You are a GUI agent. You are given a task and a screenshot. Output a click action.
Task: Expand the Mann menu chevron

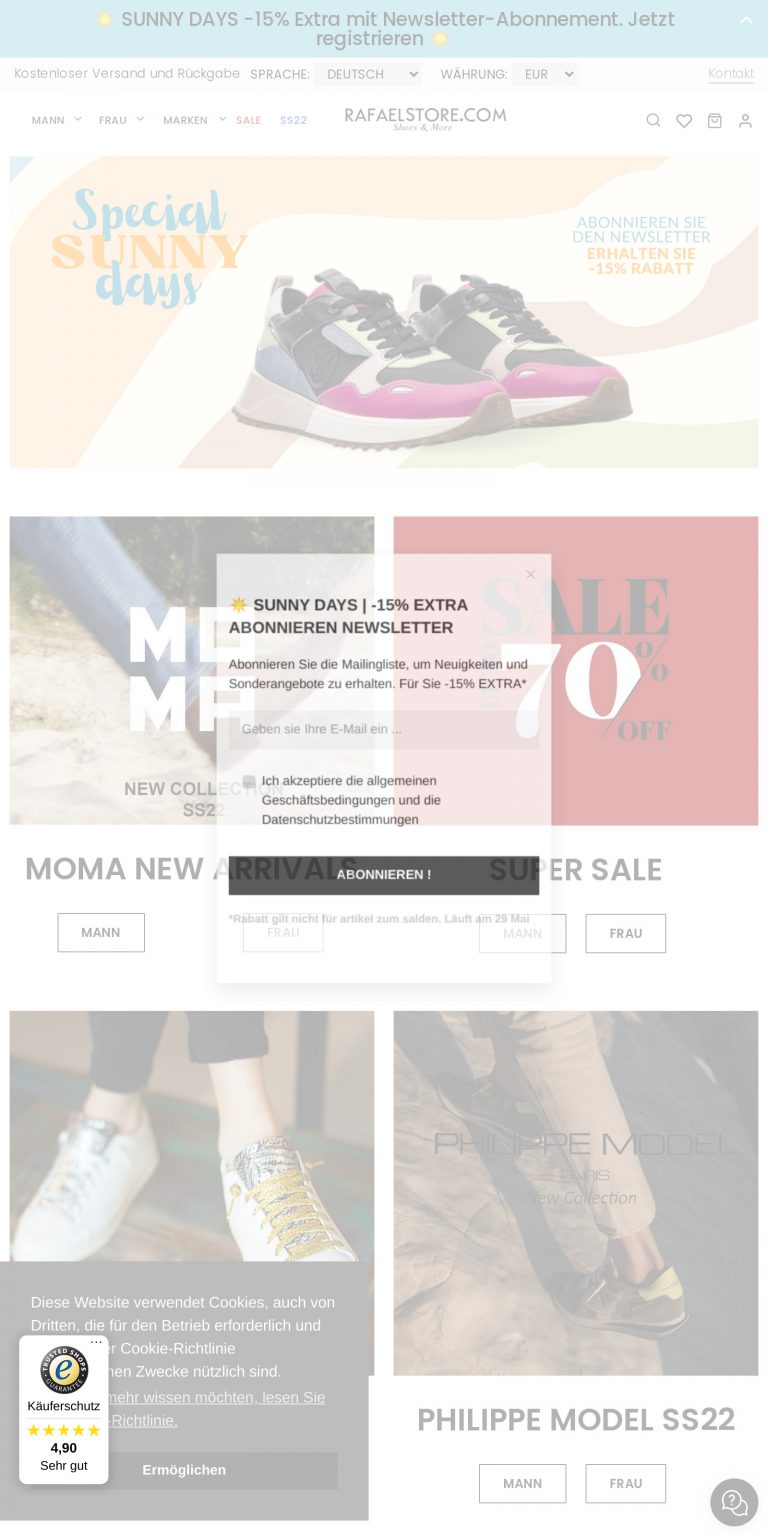pyautogui.click(x=78, y=119)
